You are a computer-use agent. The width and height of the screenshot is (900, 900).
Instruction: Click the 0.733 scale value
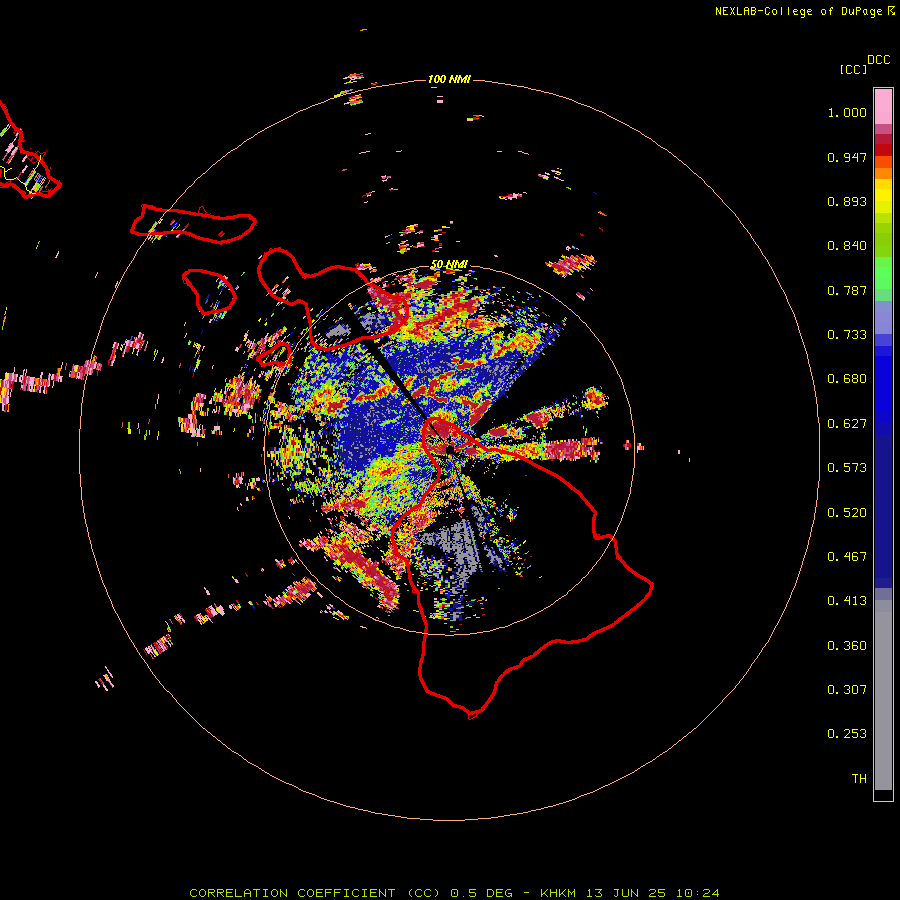(x=847, y=335)
